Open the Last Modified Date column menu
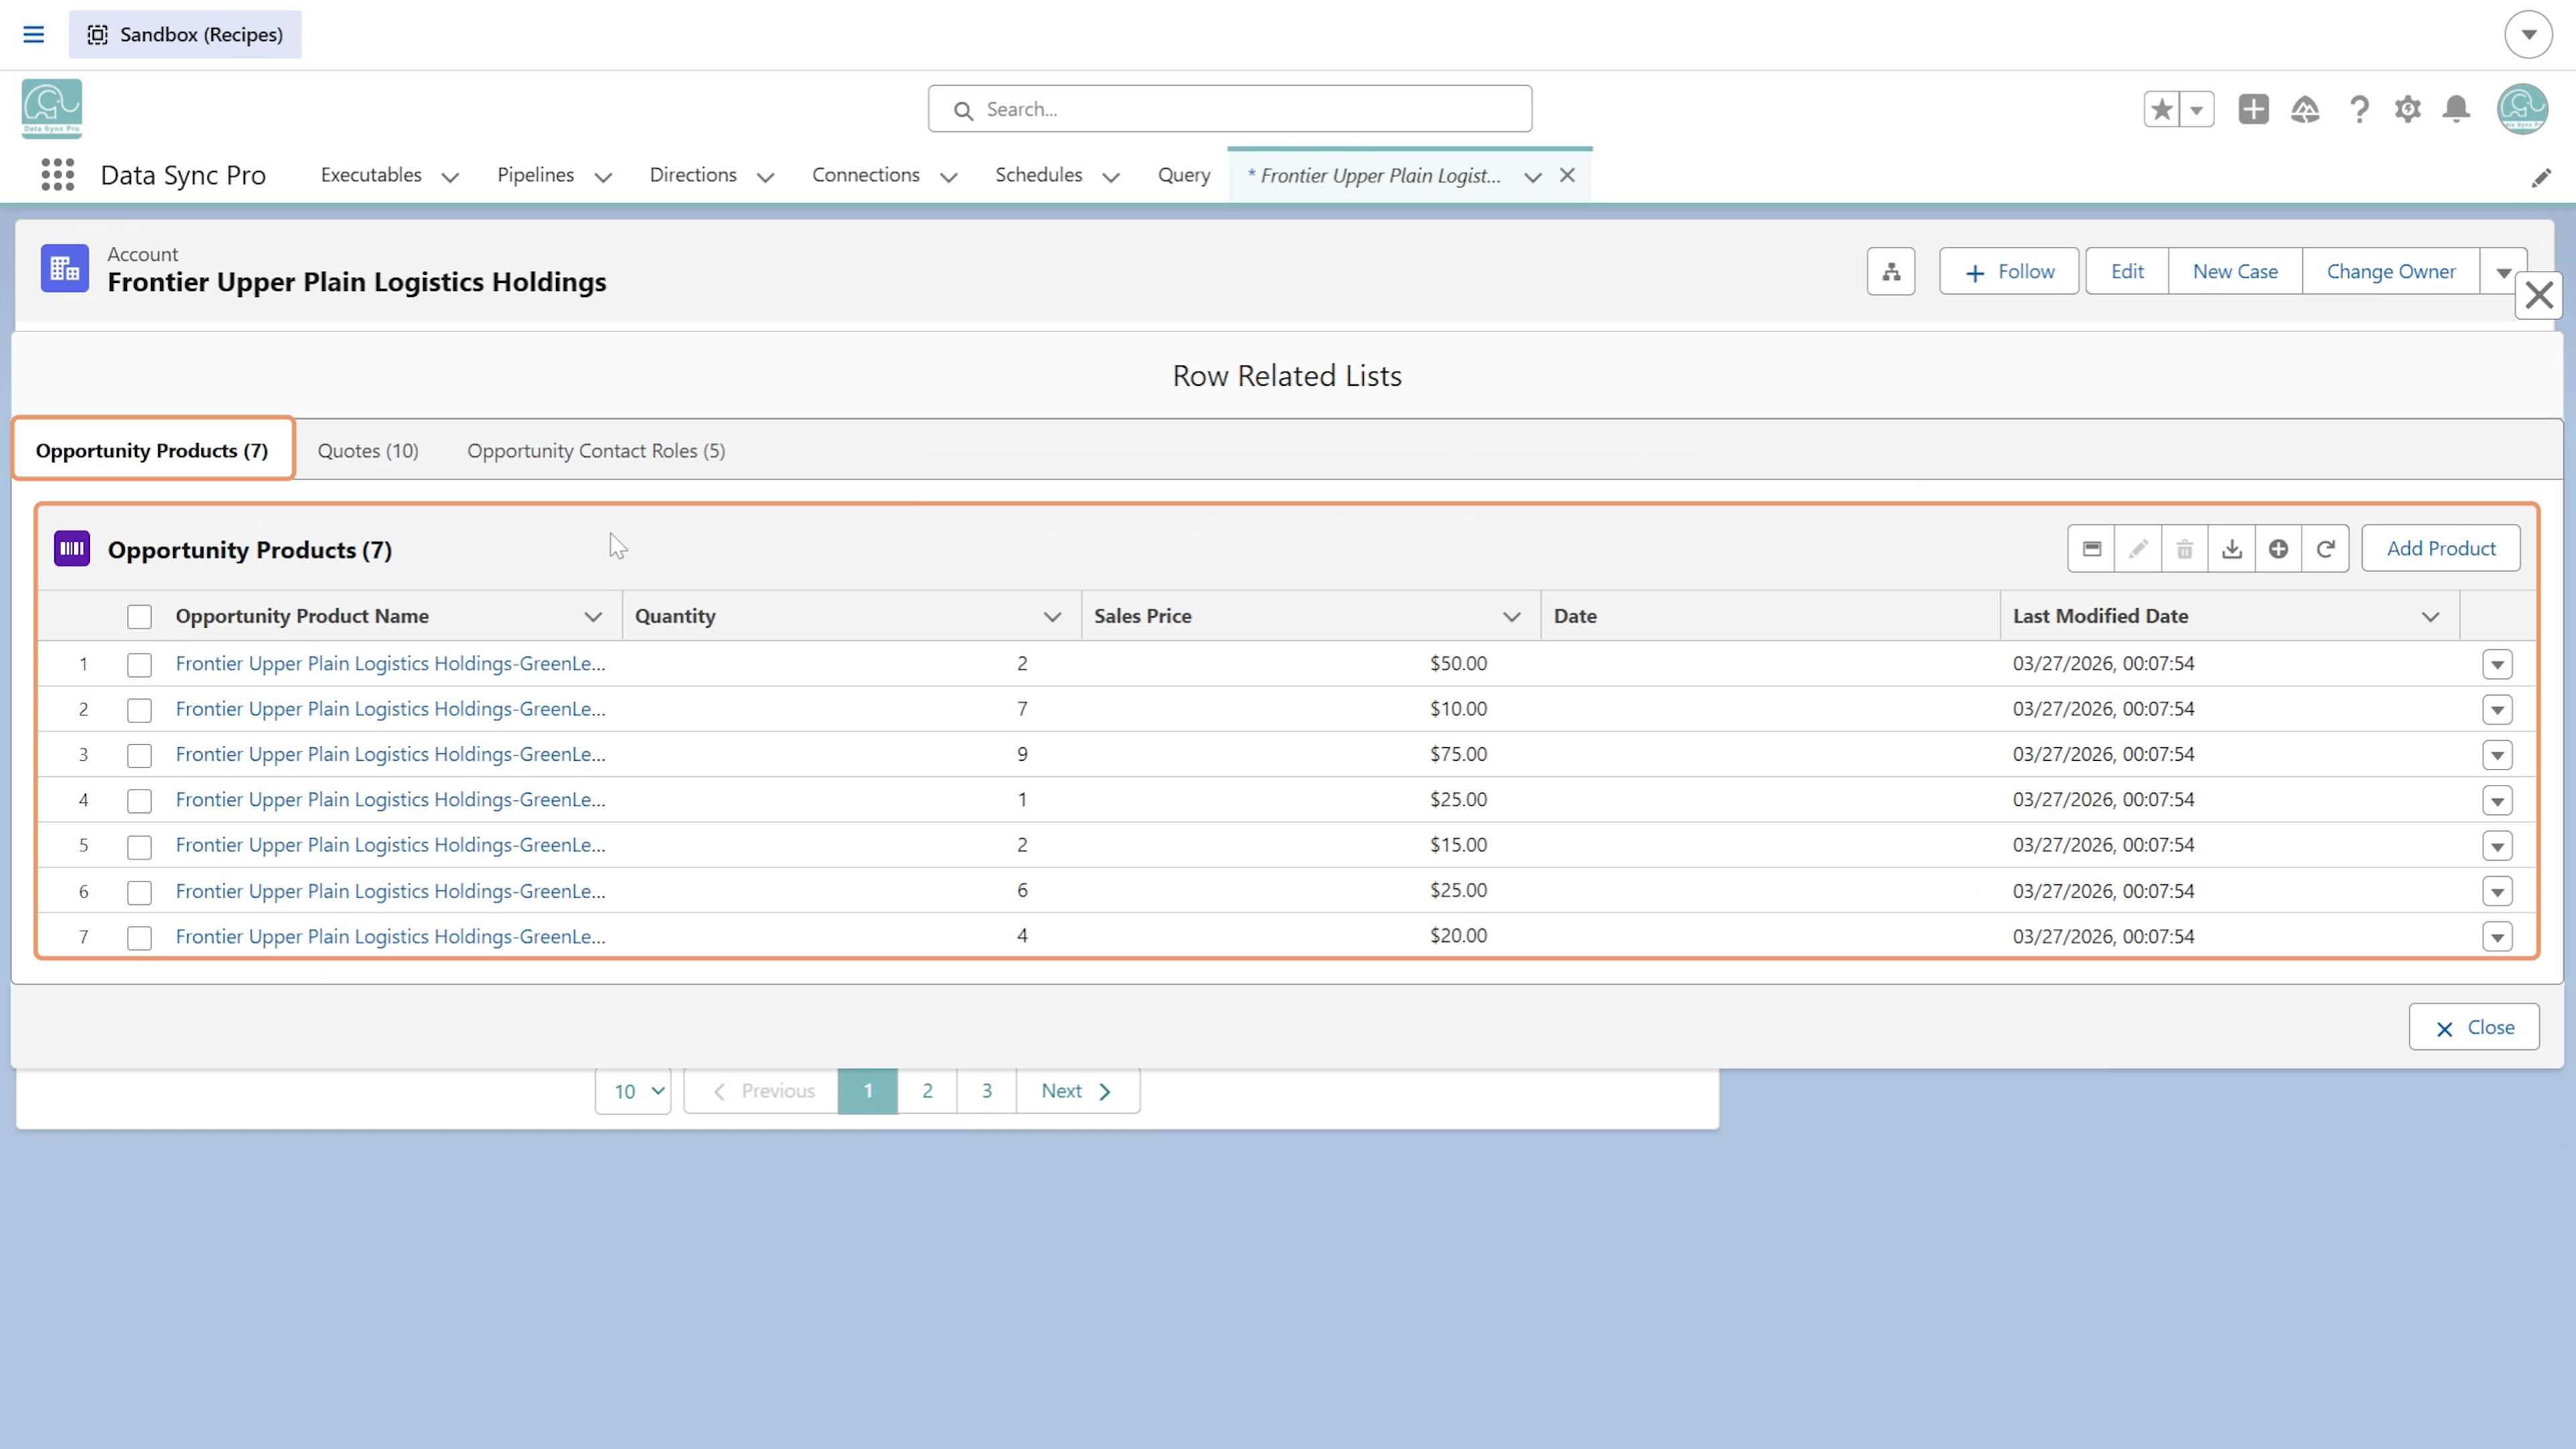 click(2431, 617)
